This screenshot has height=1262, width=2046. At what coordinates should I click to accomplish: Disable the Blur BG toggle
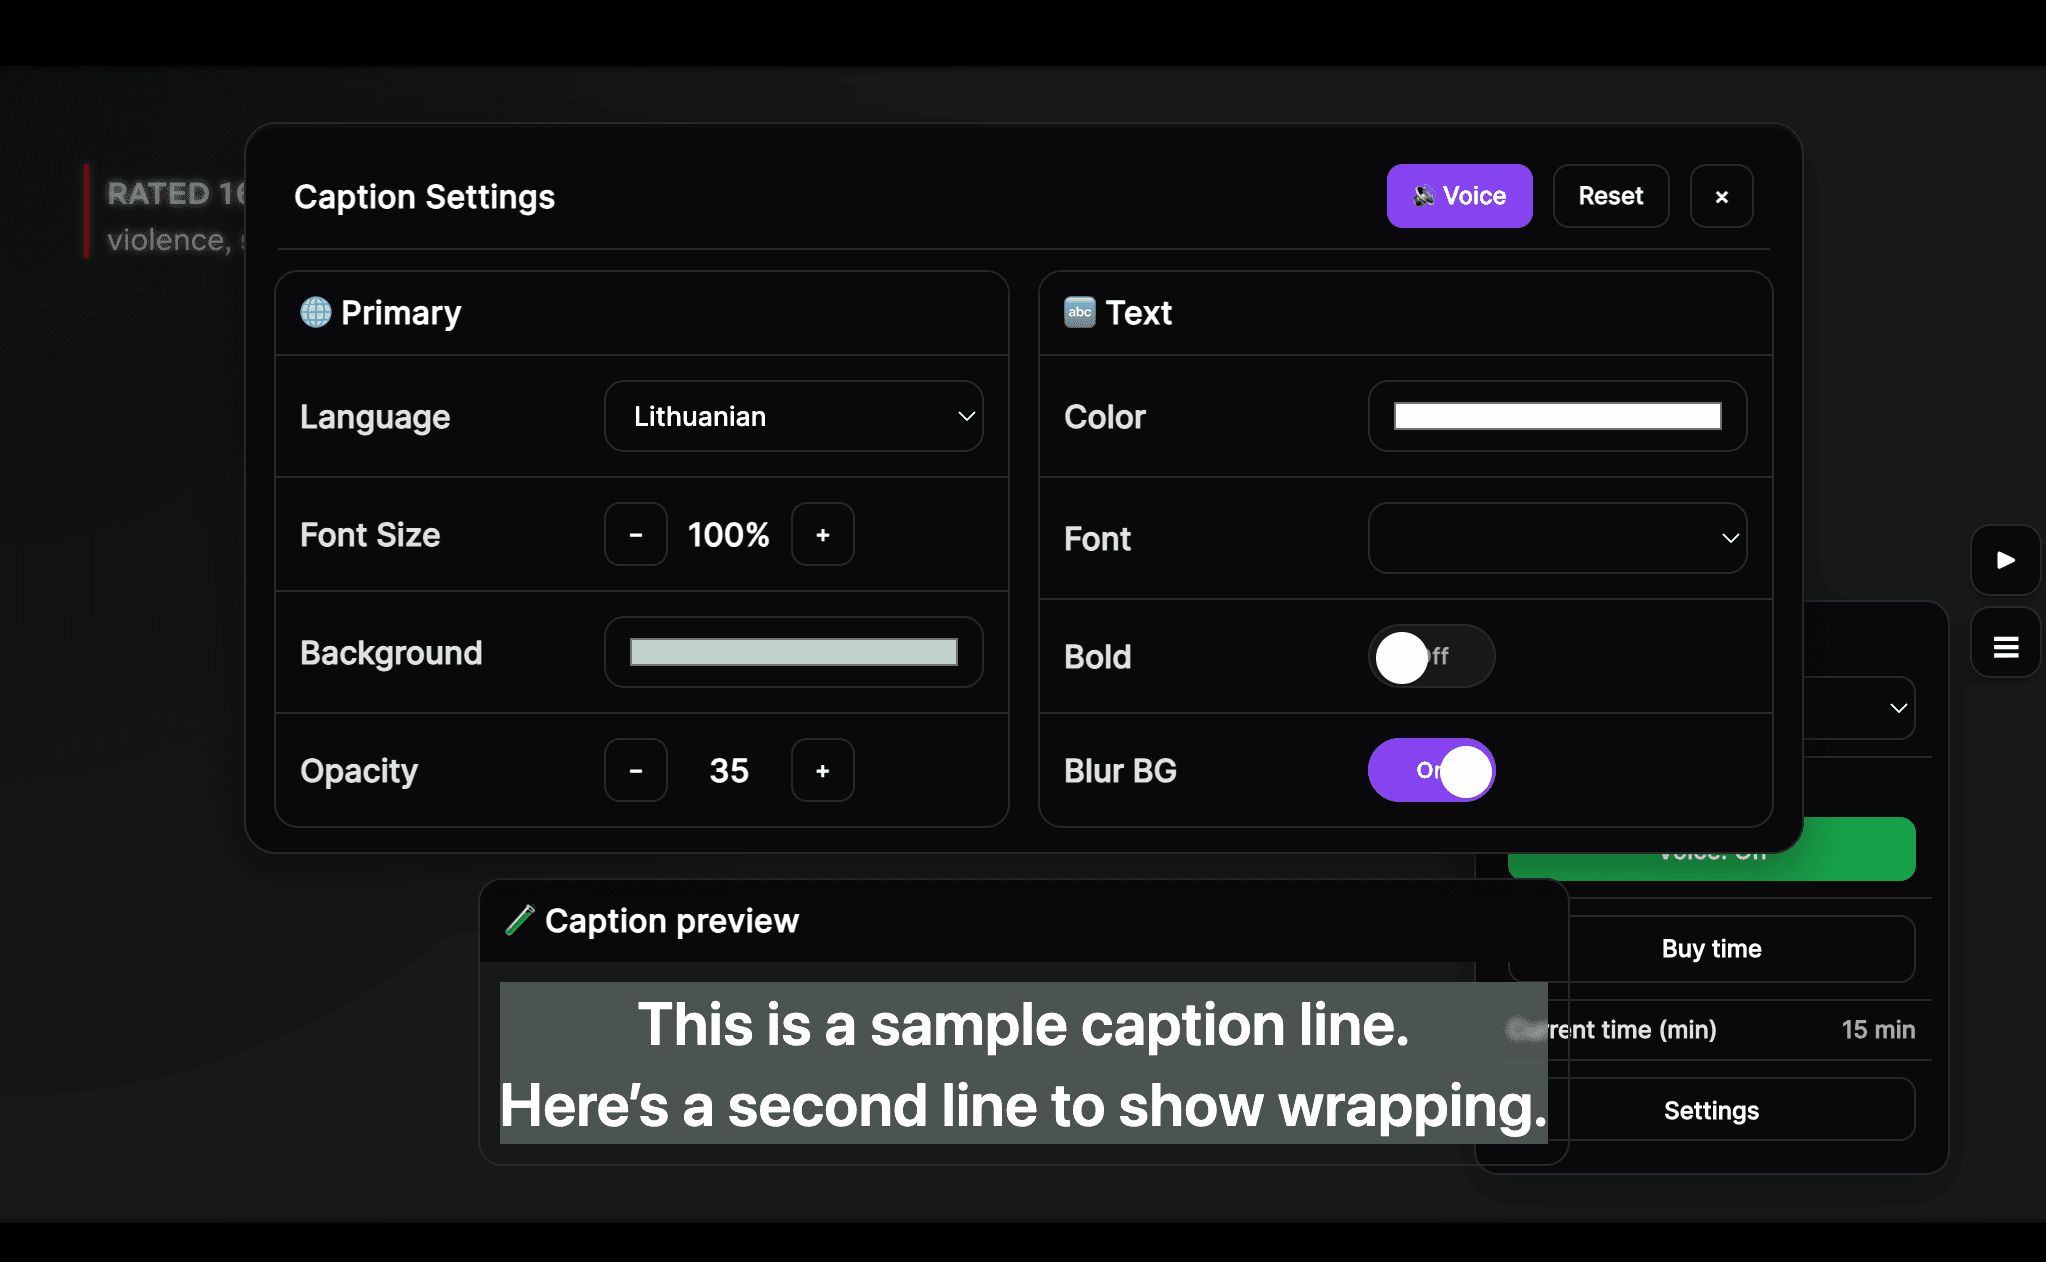click(1431, 770)
